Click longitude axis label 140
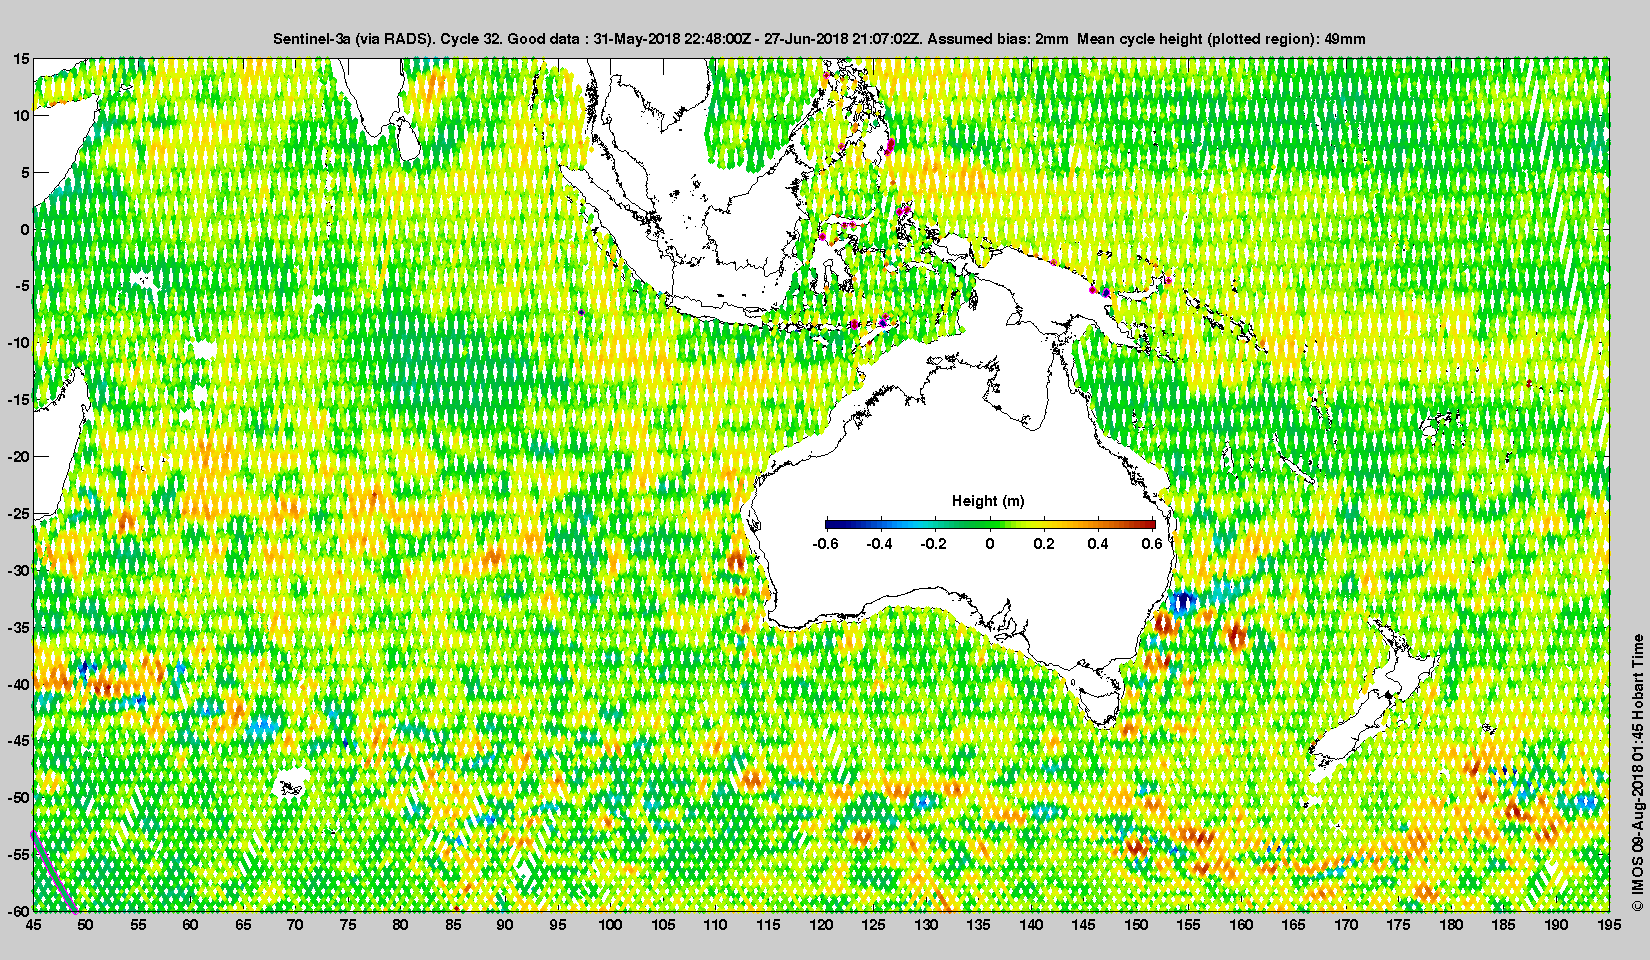Image resolution: width=1650 pixels, height=960 pixels. coord(1031,925)
